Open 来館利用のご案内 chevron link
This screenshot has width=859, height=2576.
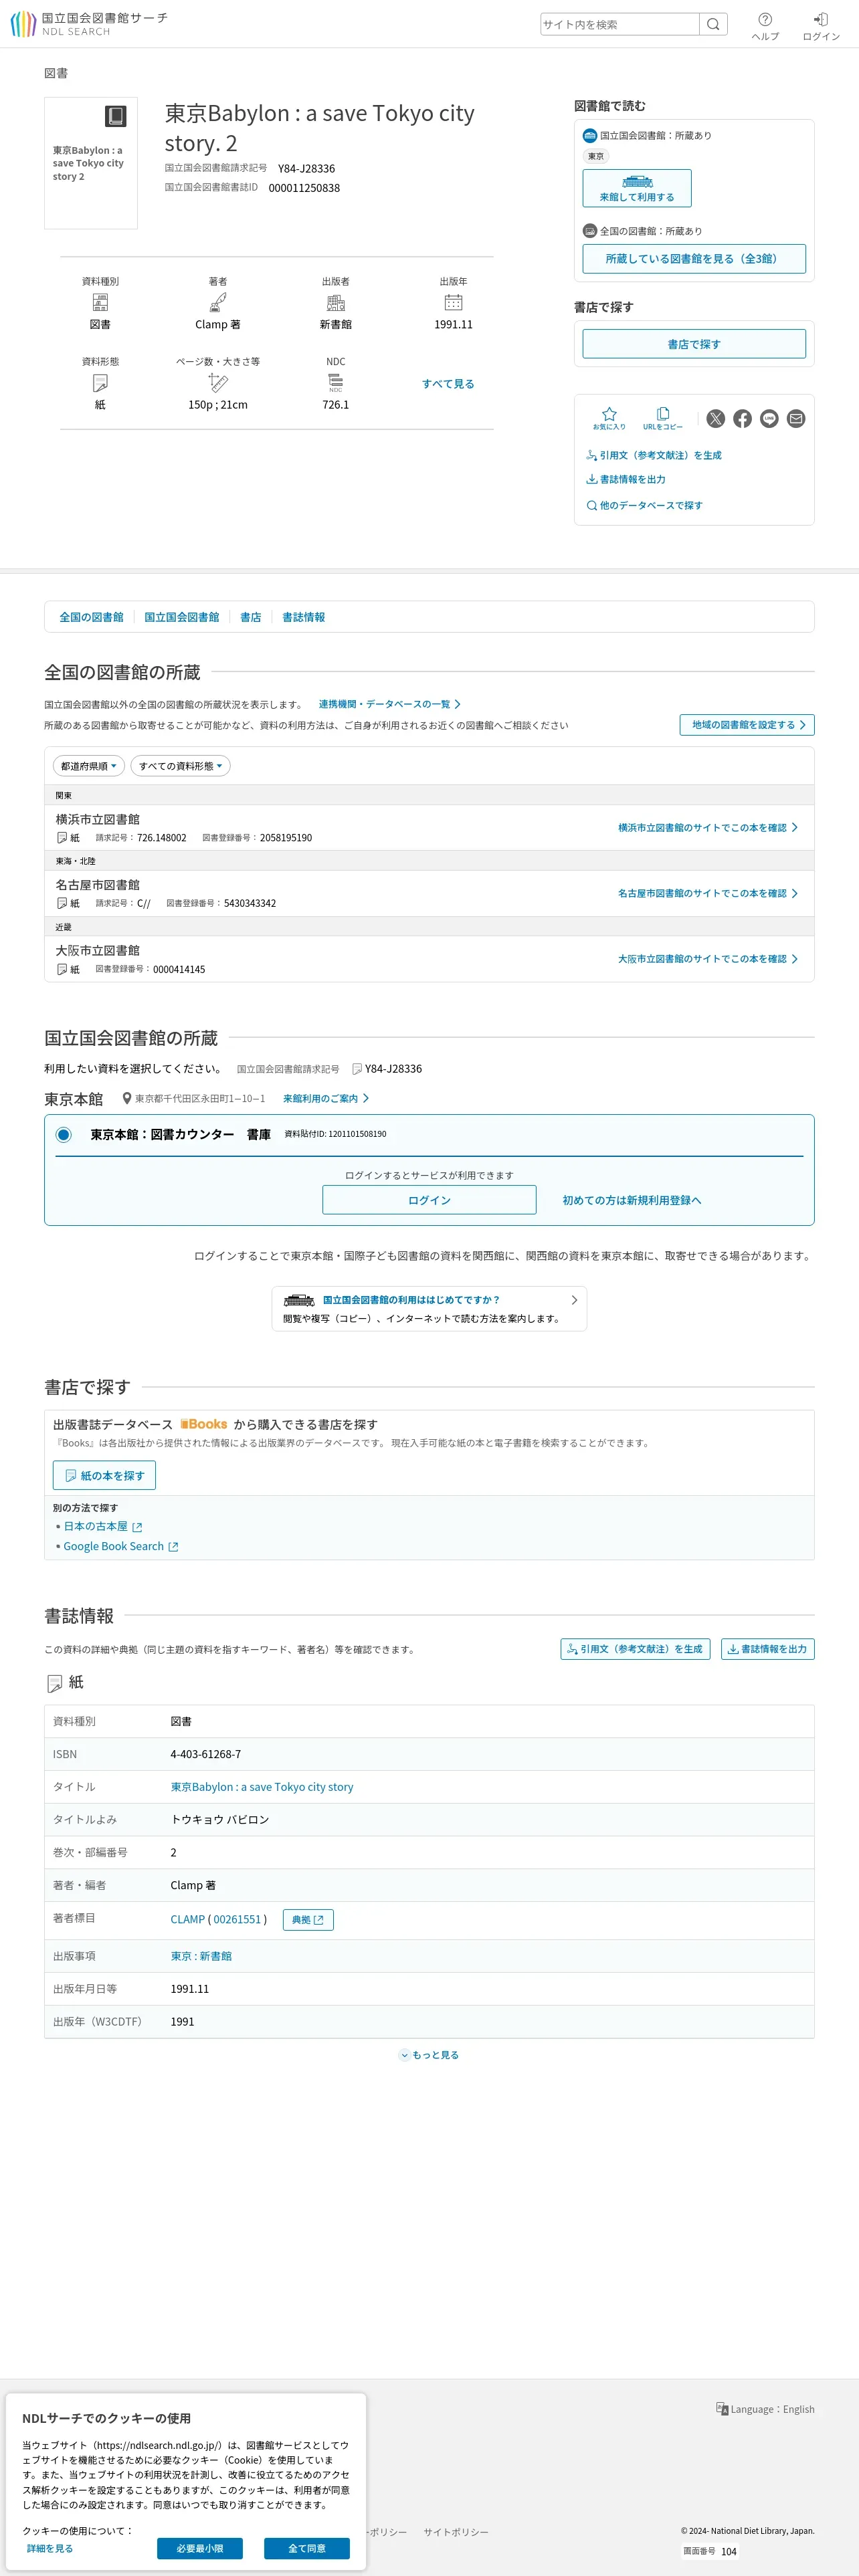click(326, 1098)
